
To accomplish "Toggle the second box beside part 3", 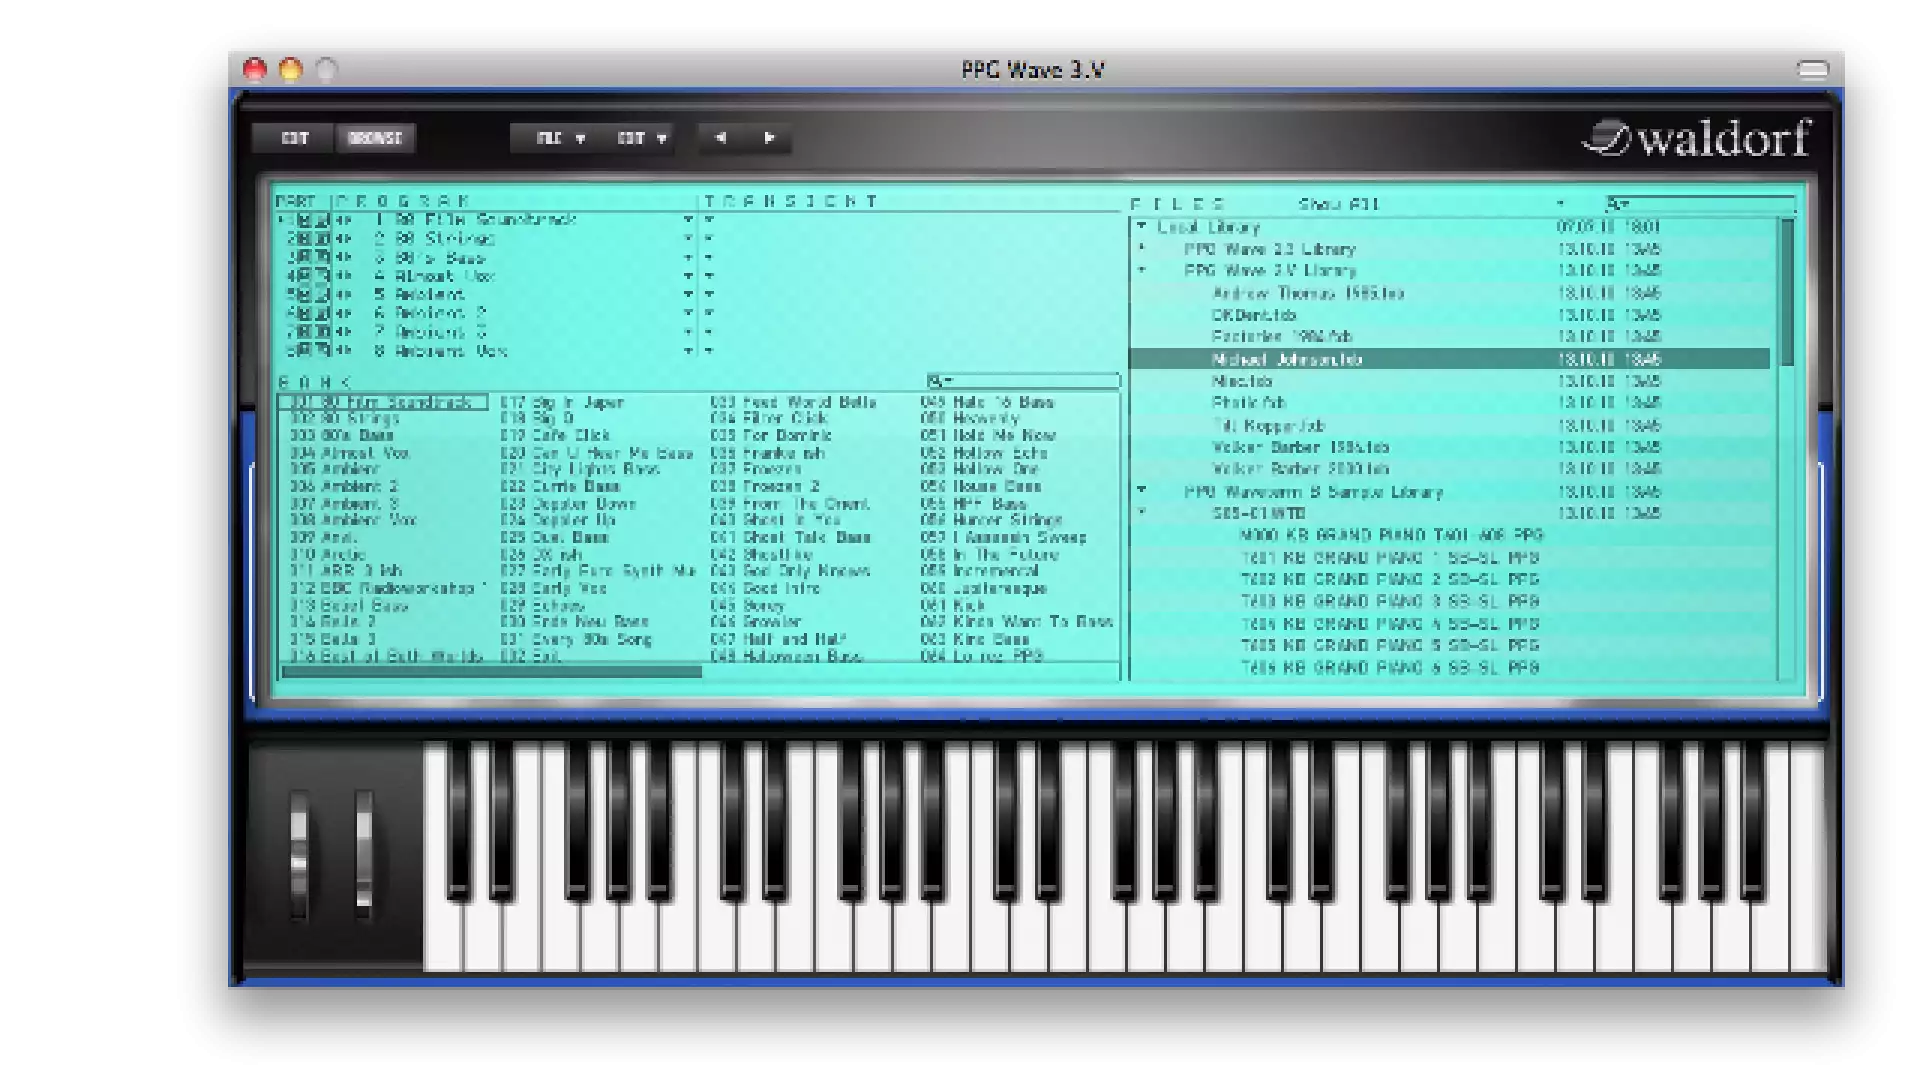I will 322,258.
